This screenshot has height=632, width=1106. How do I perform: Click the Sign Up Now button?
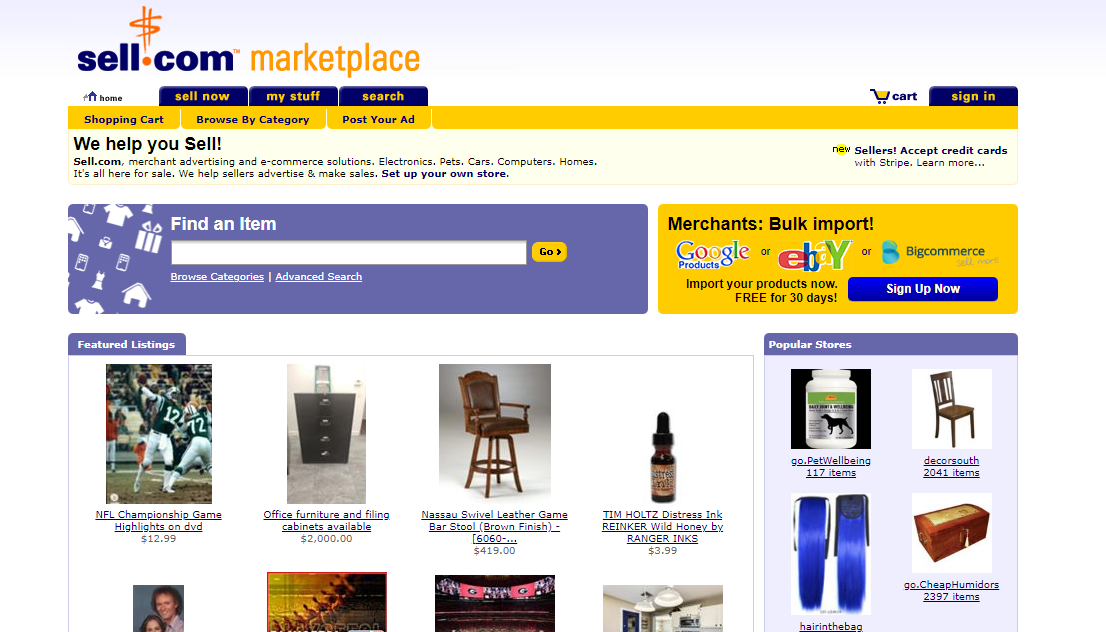click(x=923, y=288)
